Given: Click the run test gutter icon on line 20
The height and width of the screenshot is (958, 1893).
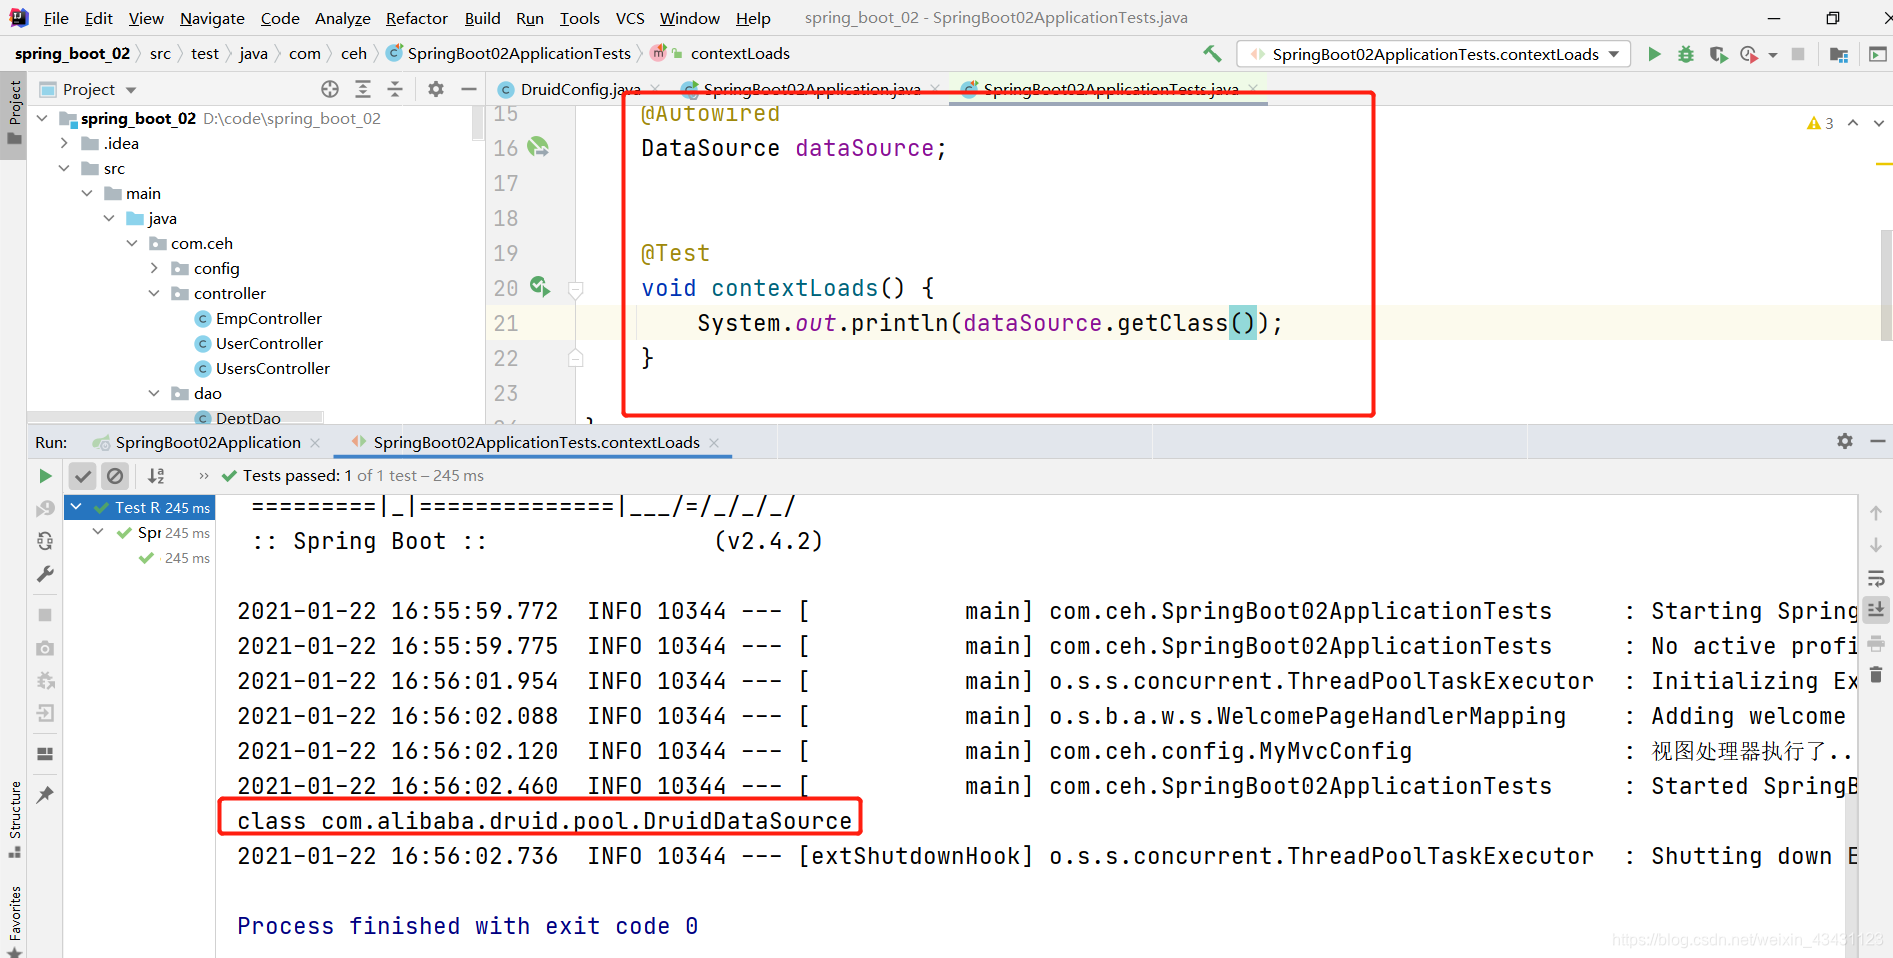Looking at the screenshot, I should click(540, 287).
